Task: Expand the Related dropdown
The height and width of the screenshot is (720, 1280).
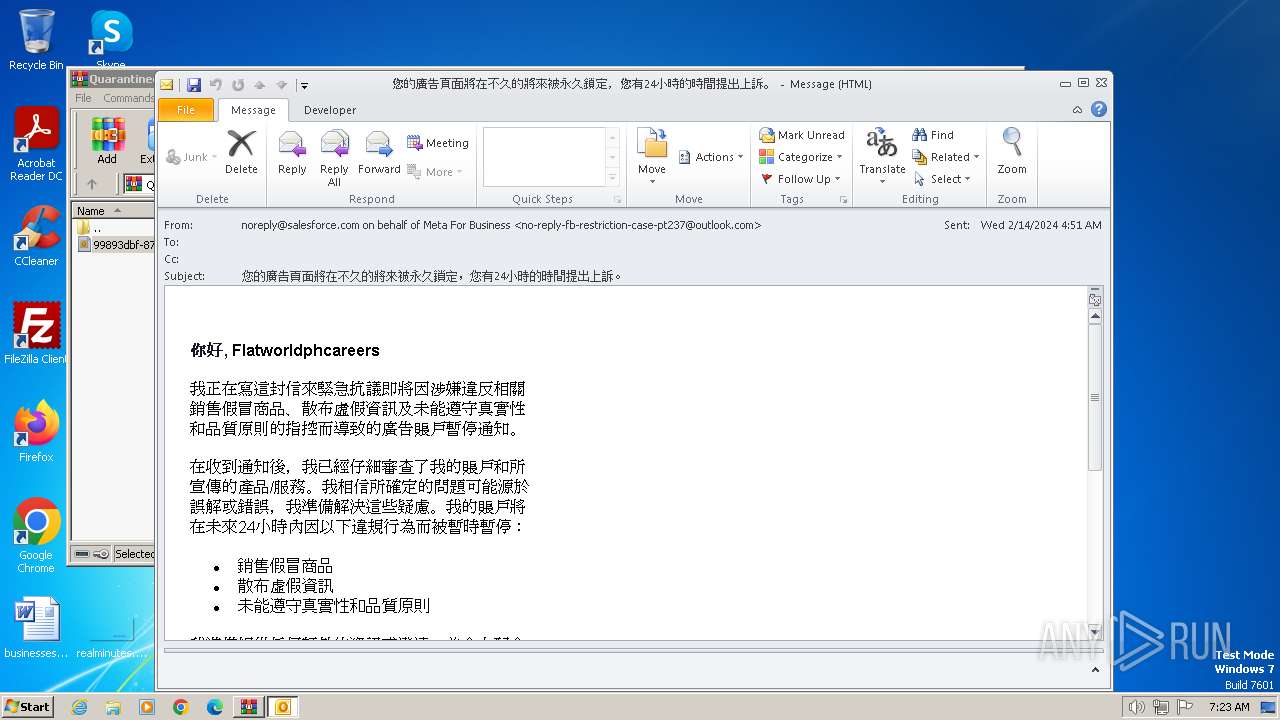Action: pos(946,157)
